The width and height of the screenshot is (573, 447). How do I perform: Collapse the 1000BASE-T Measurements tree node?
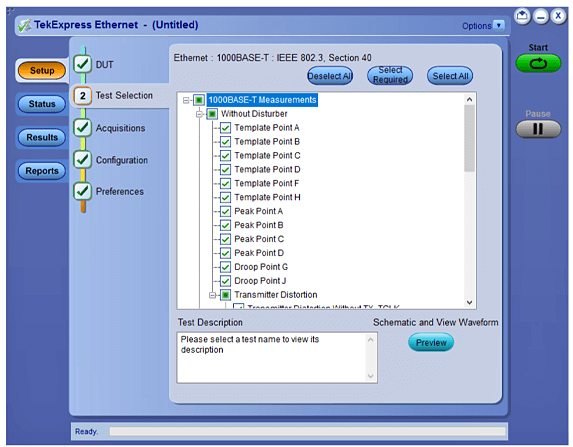186,100
